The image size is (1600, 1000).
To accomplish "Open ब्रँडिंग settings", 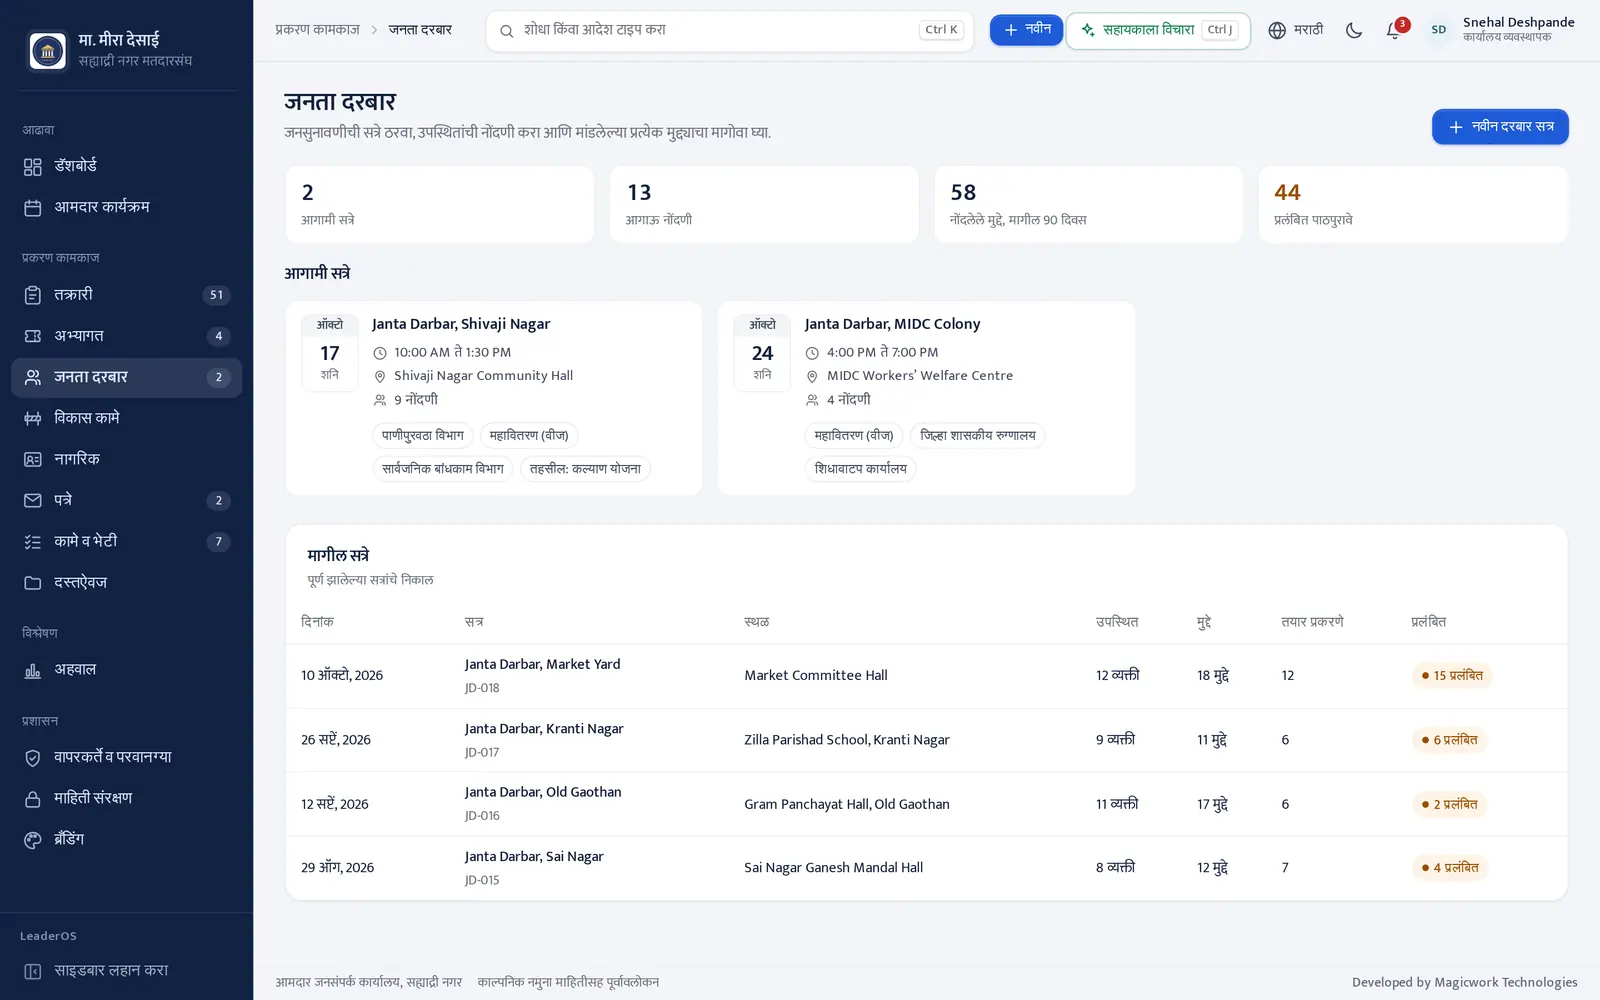I will 126,839.
